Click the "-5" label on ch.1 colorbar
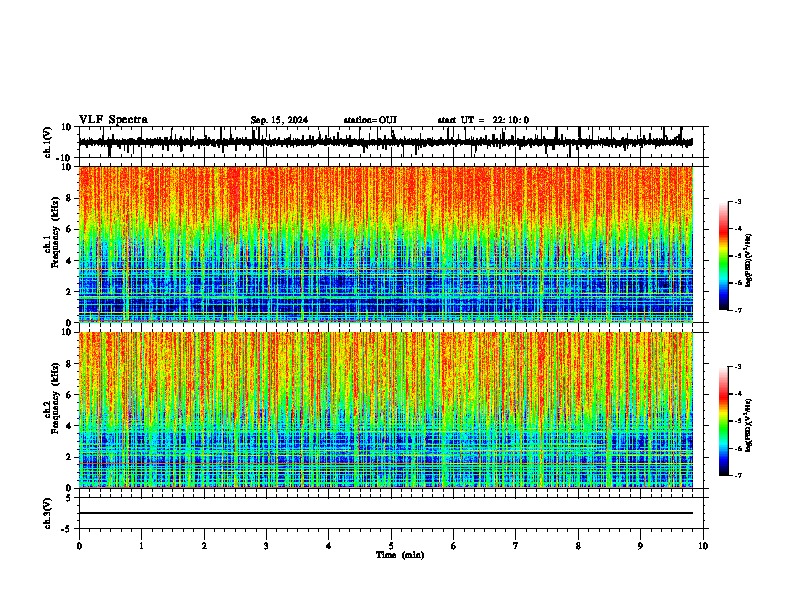 click(x=737, y=256)
